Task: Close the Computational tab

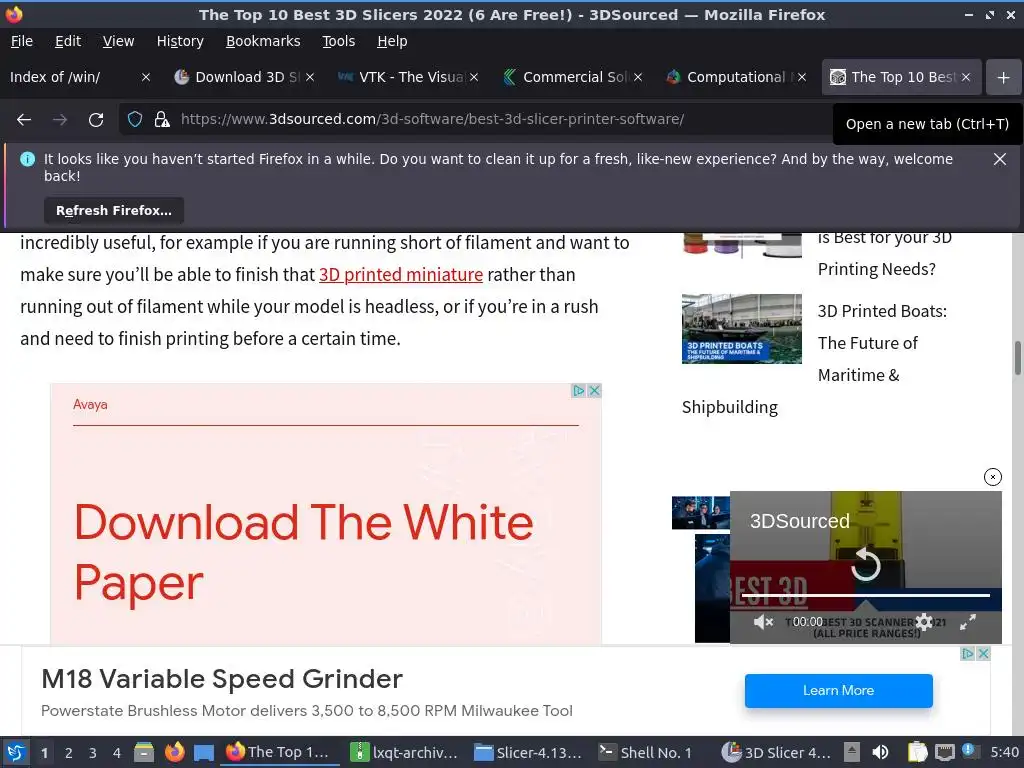Action: (x=802, y=77)
